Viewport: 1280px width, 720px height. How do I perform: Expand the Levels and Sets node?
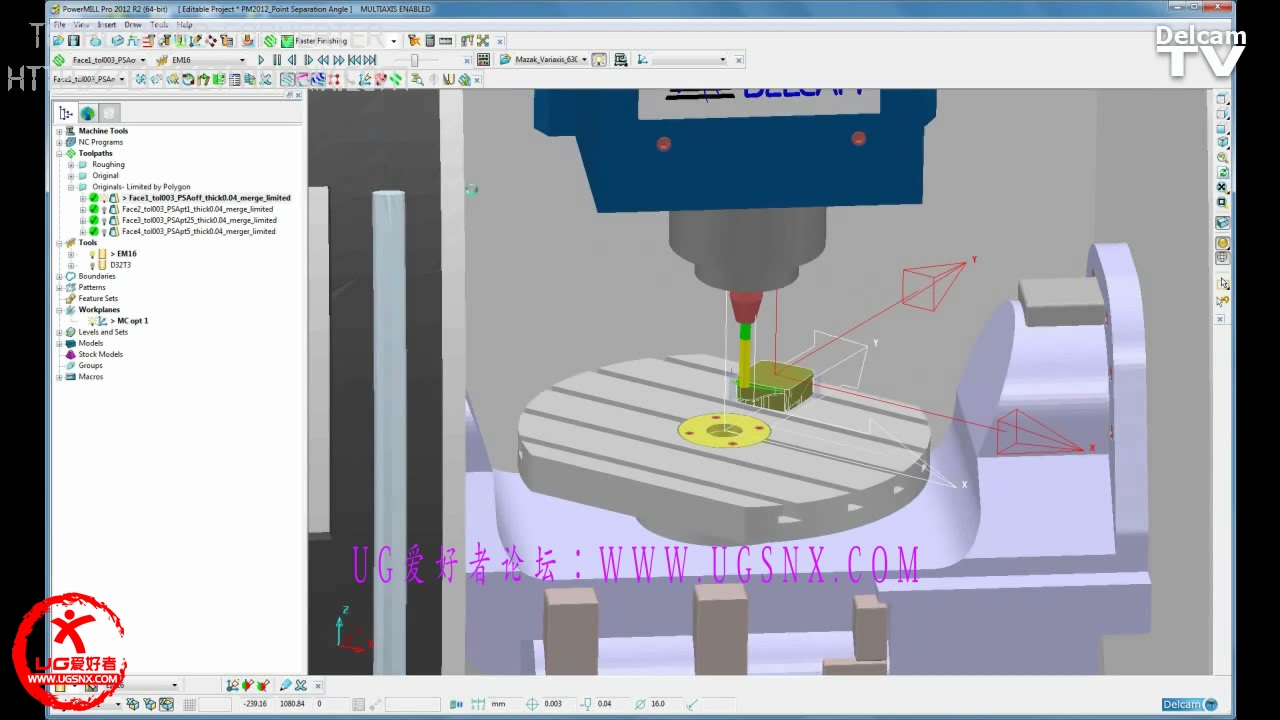coord(59,332)
